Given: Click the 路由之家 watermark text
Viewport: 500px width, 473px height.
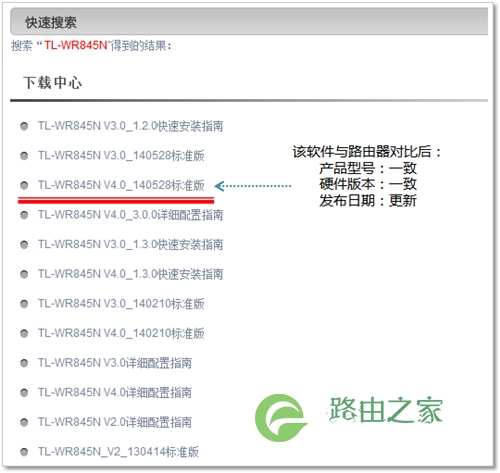Looking at the screenshot, I should pyautogui.click(x=385, y=410).
